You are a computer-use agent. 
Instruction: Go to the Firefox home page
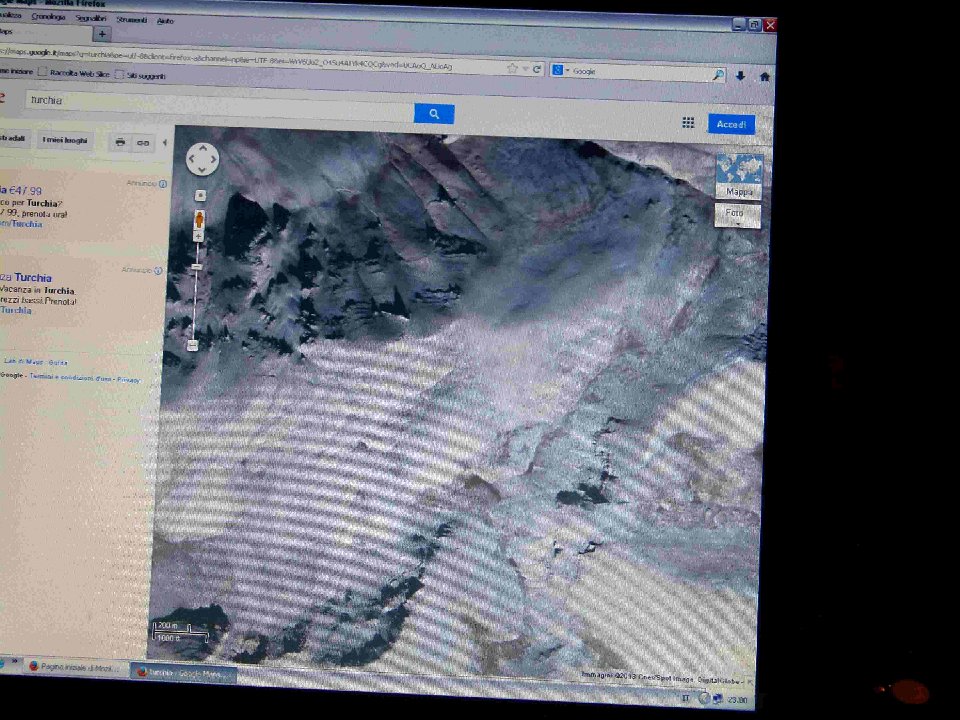(x=765, y=77)
